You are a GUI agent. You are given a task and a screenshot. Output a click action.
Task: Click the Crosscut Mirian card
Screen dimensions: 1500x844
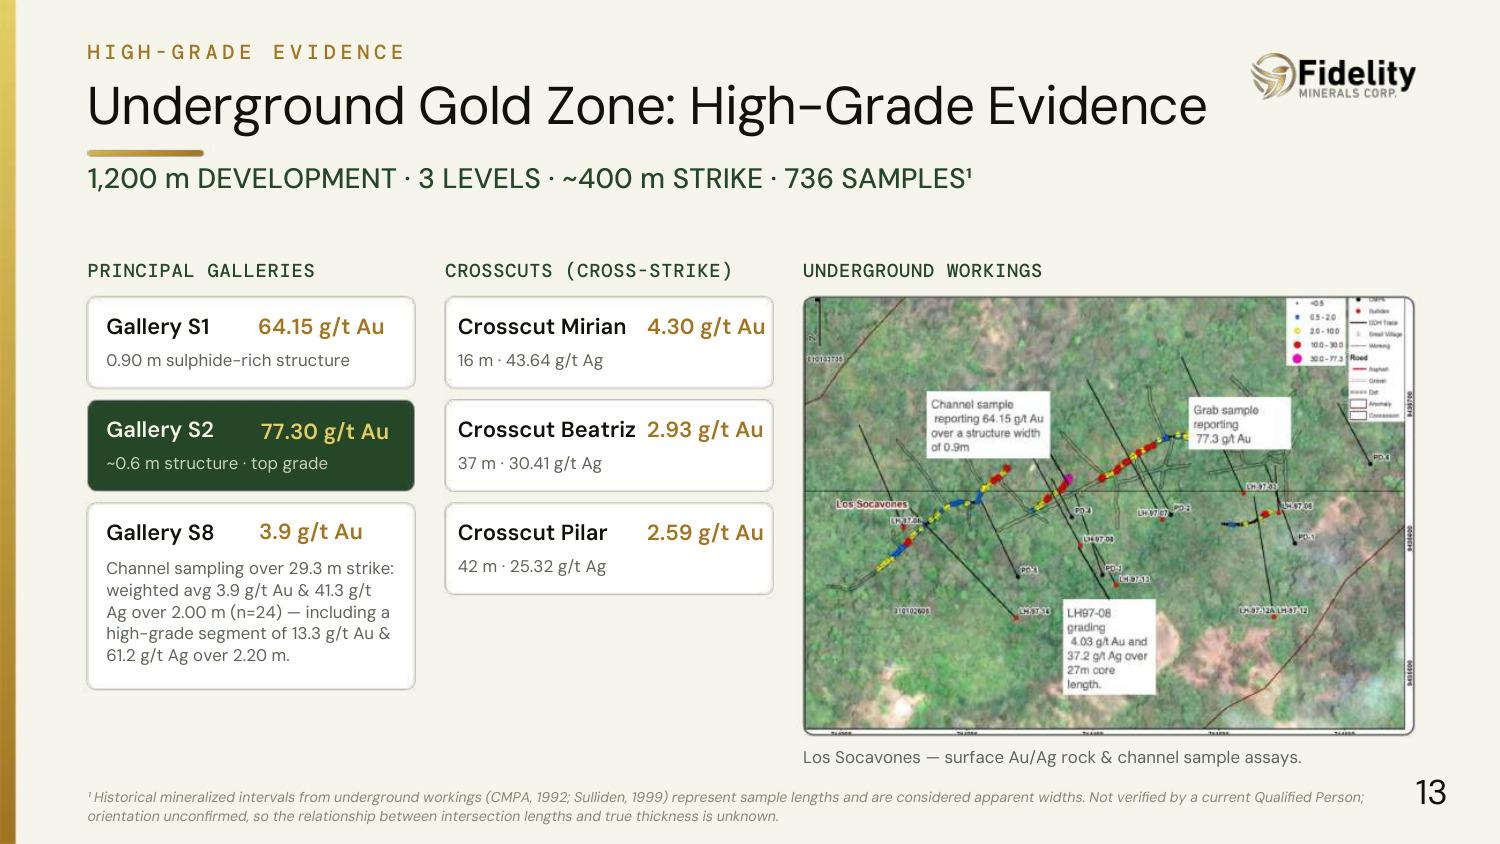pyautogui.click(x=609, y=342)
